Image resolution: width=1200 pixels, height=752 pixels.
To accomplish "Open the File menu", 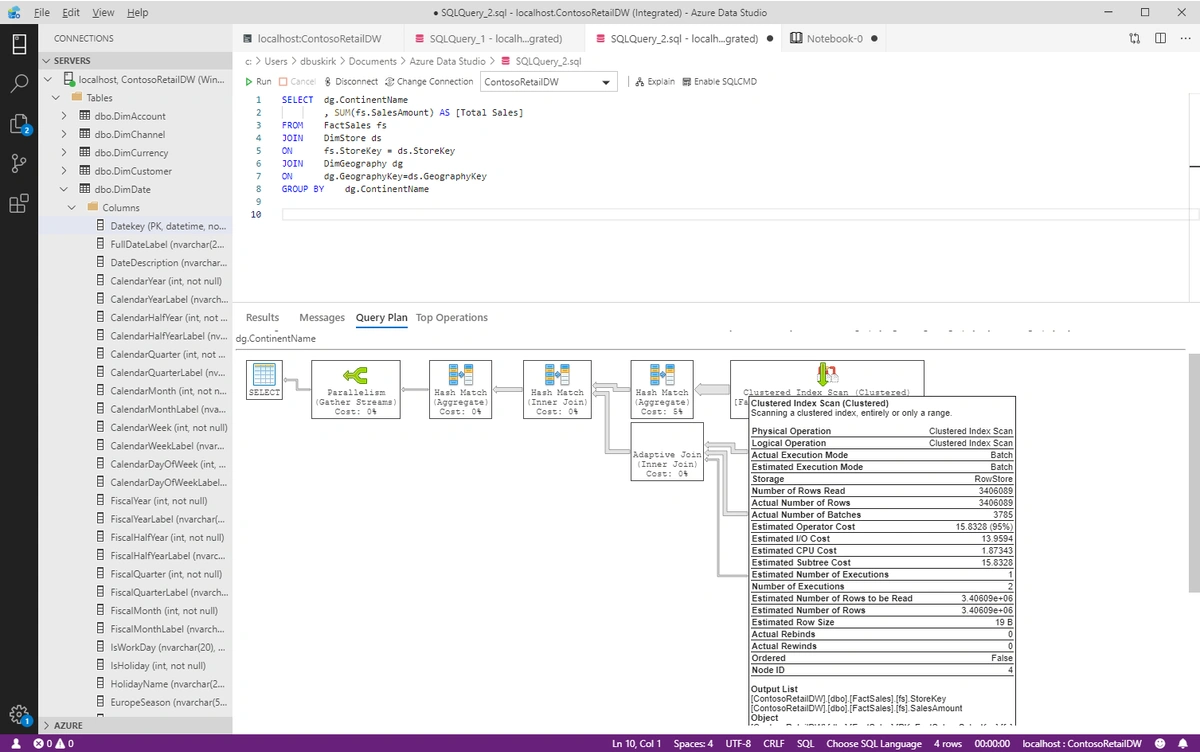I will click(42, 12).
